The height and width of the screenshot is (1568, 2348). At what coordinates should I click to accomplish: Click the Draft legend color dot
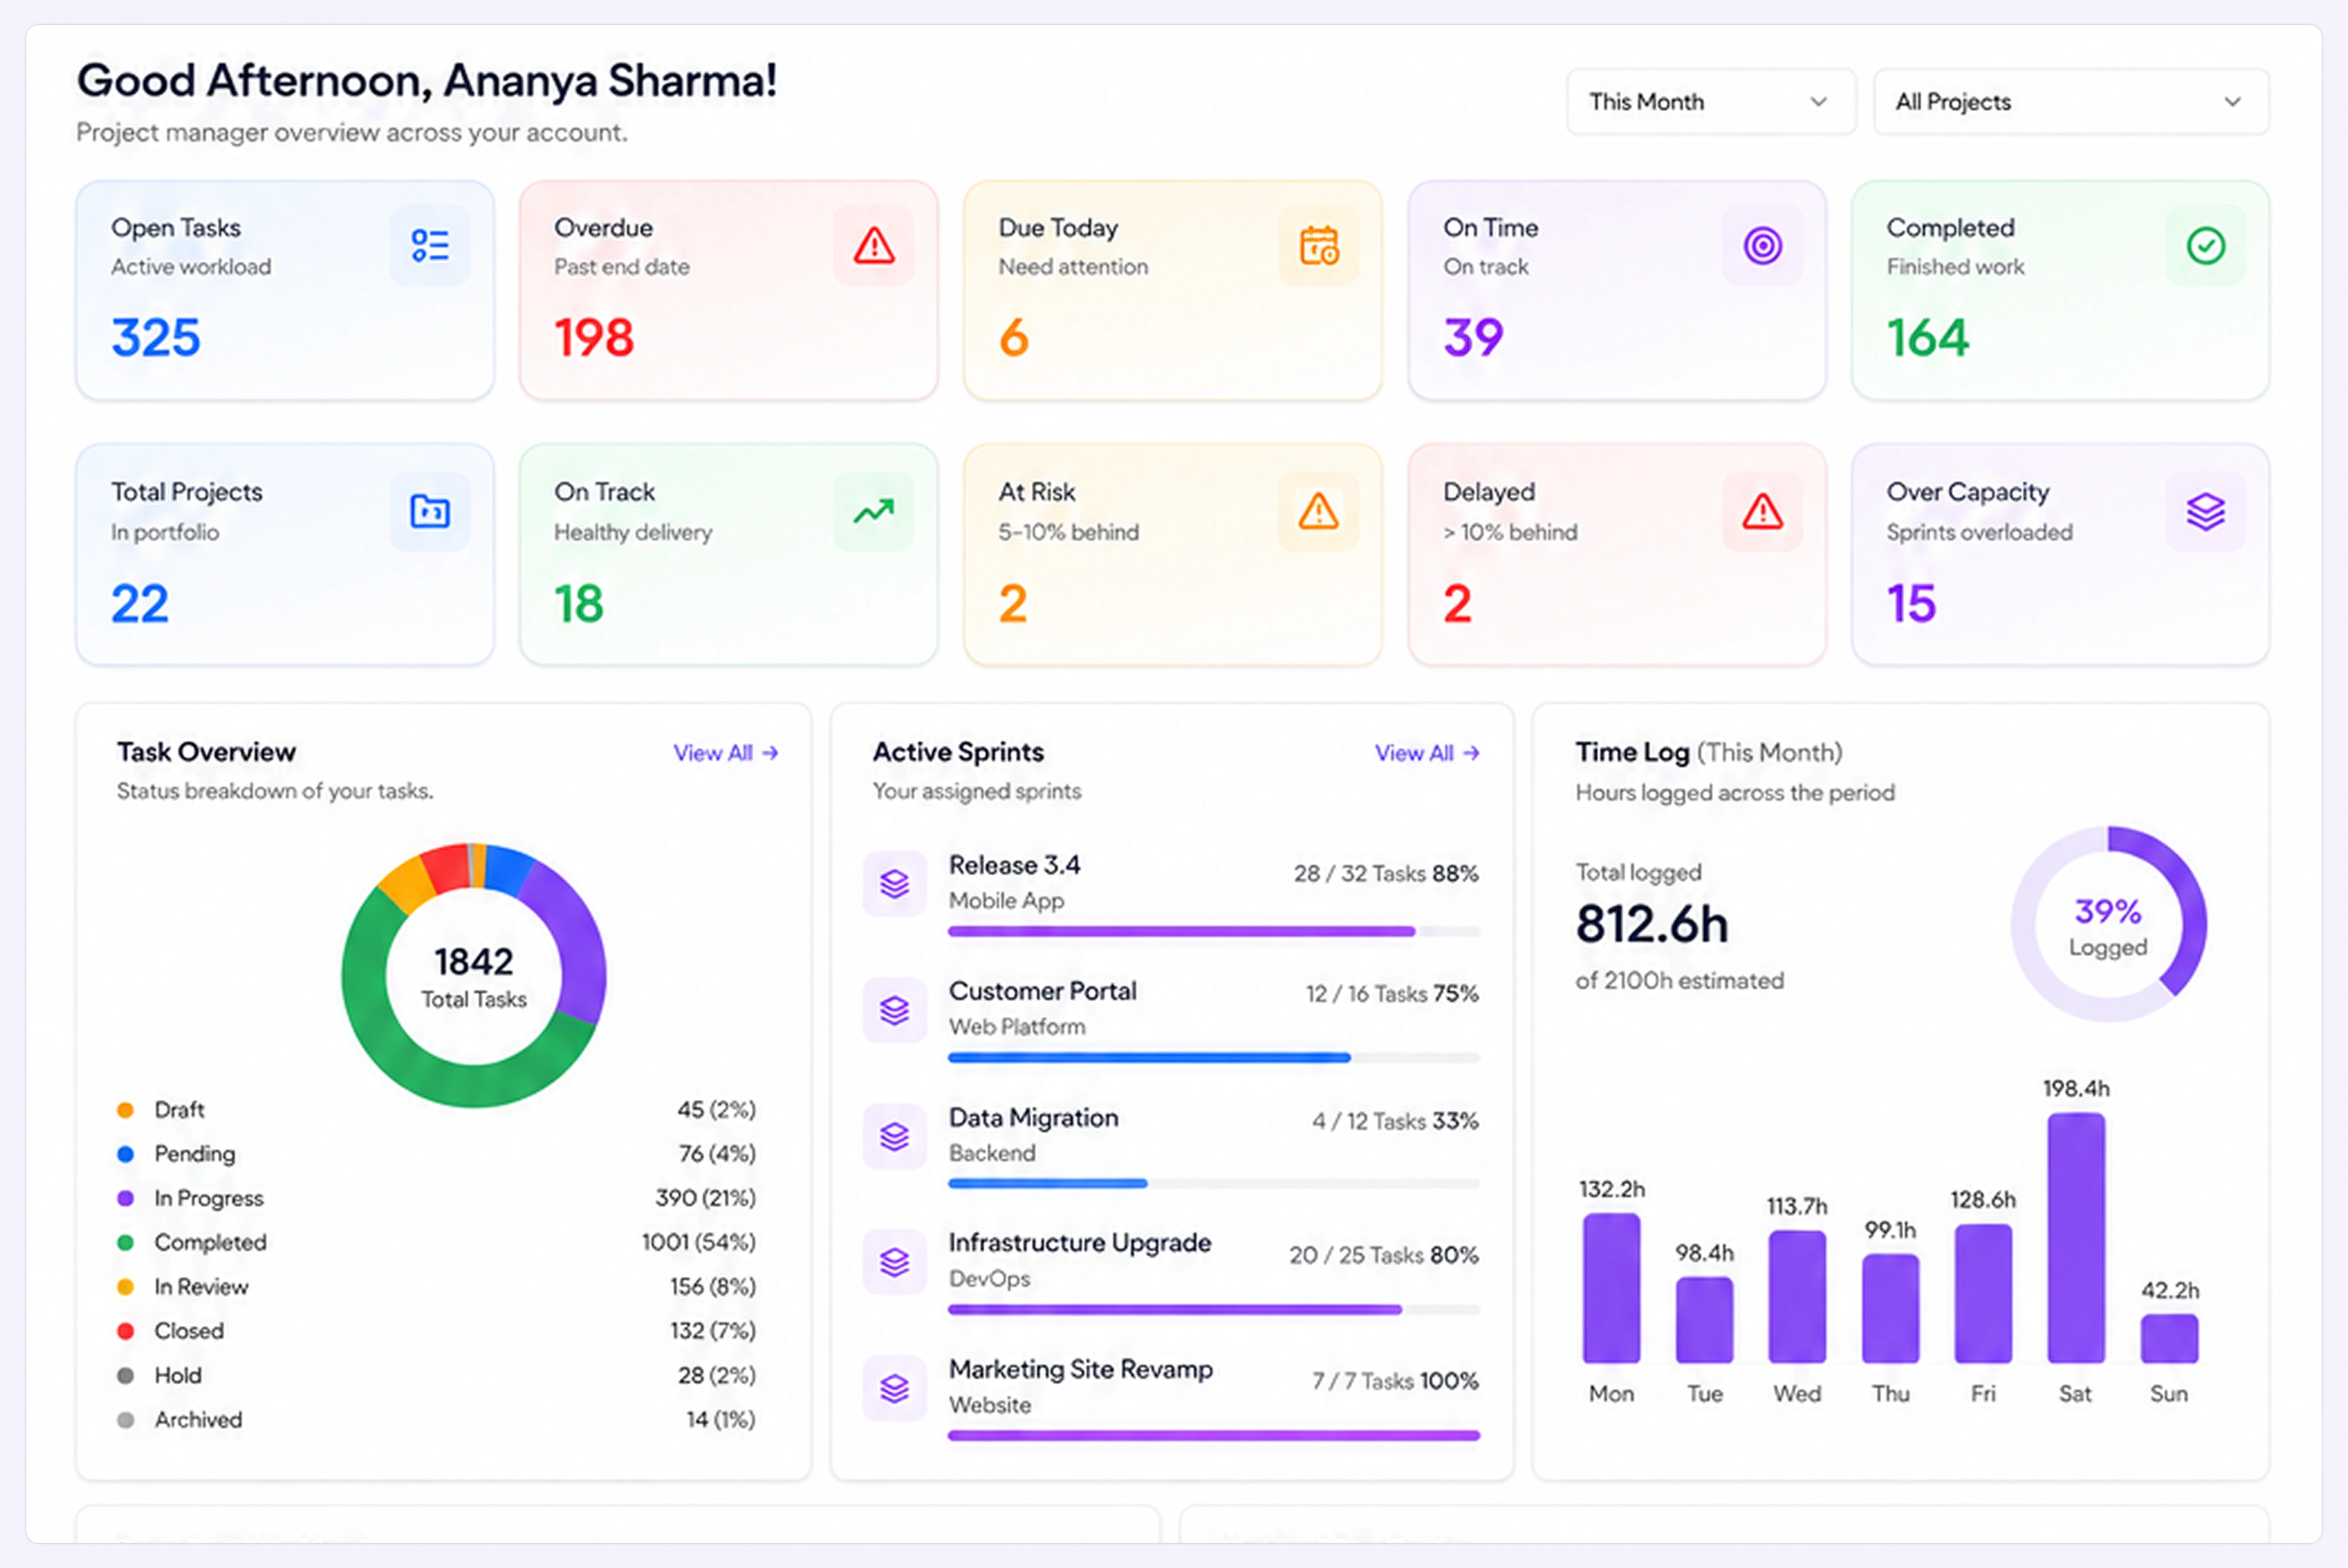pos(126,1110)
